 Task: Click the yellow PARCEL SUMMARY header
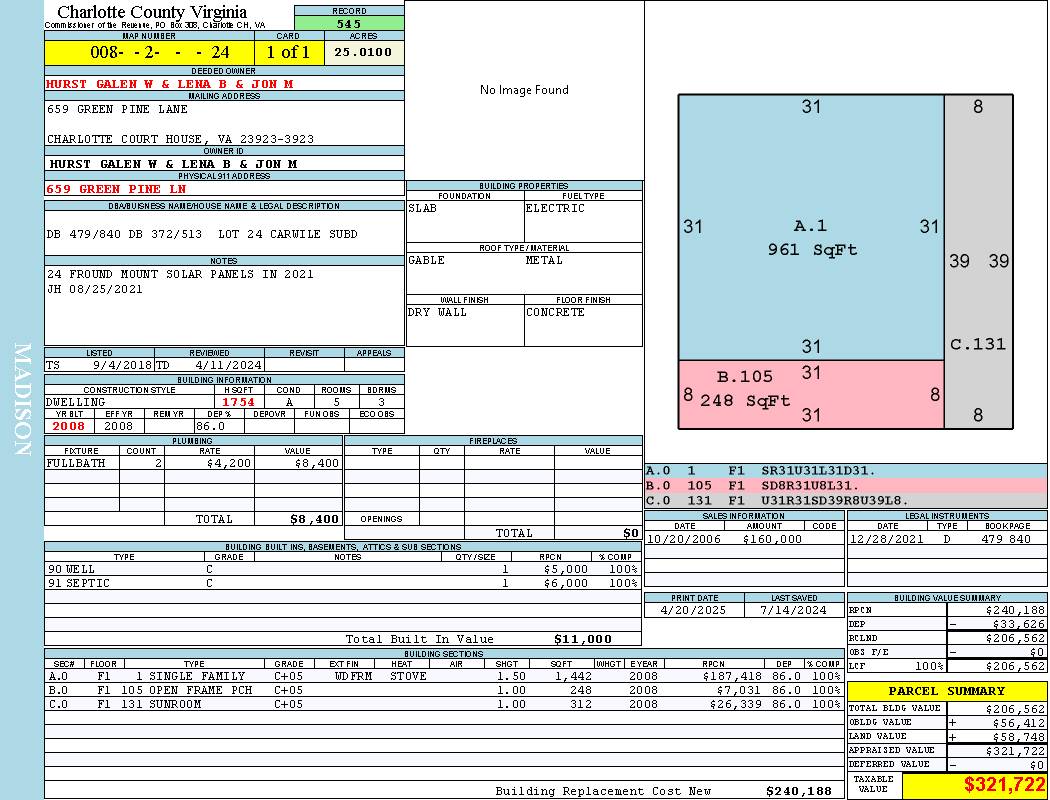pos(946,691)
